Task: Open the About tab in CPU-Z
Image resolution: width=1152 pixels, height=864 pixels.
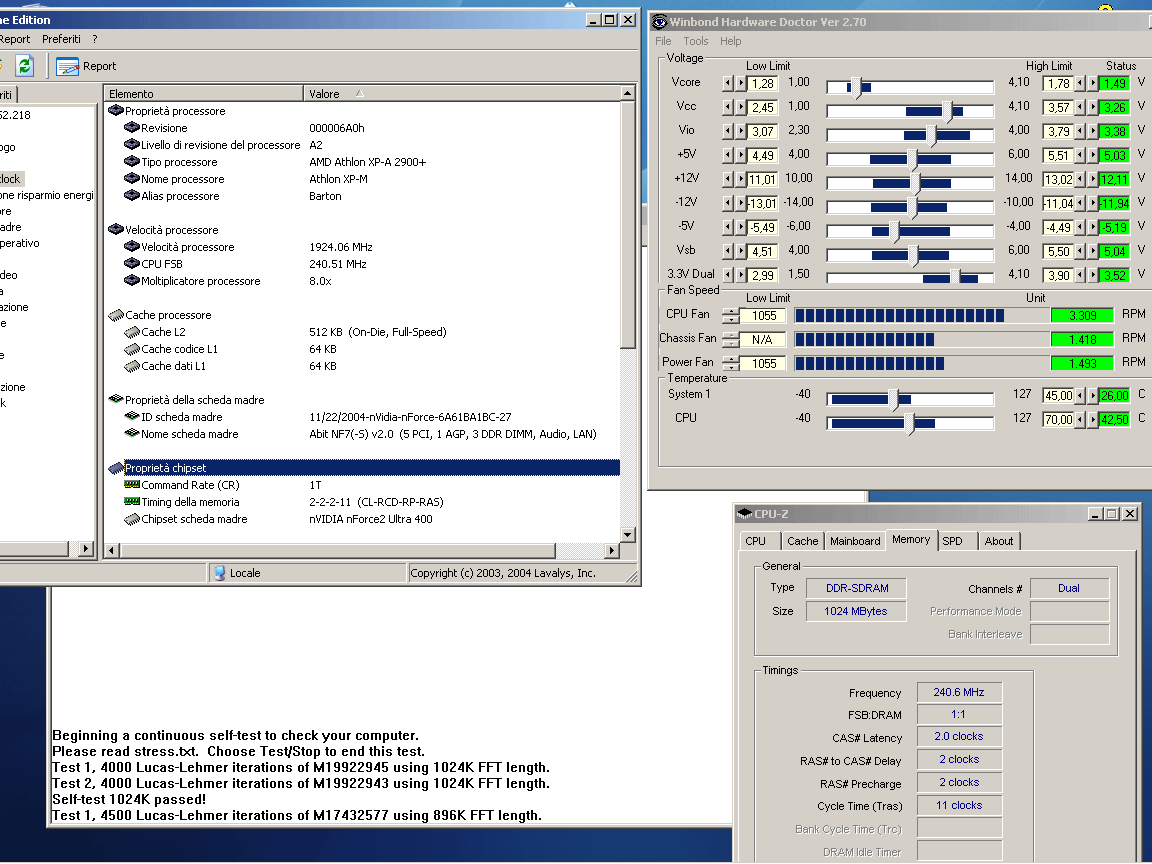Action: [998, 541]
